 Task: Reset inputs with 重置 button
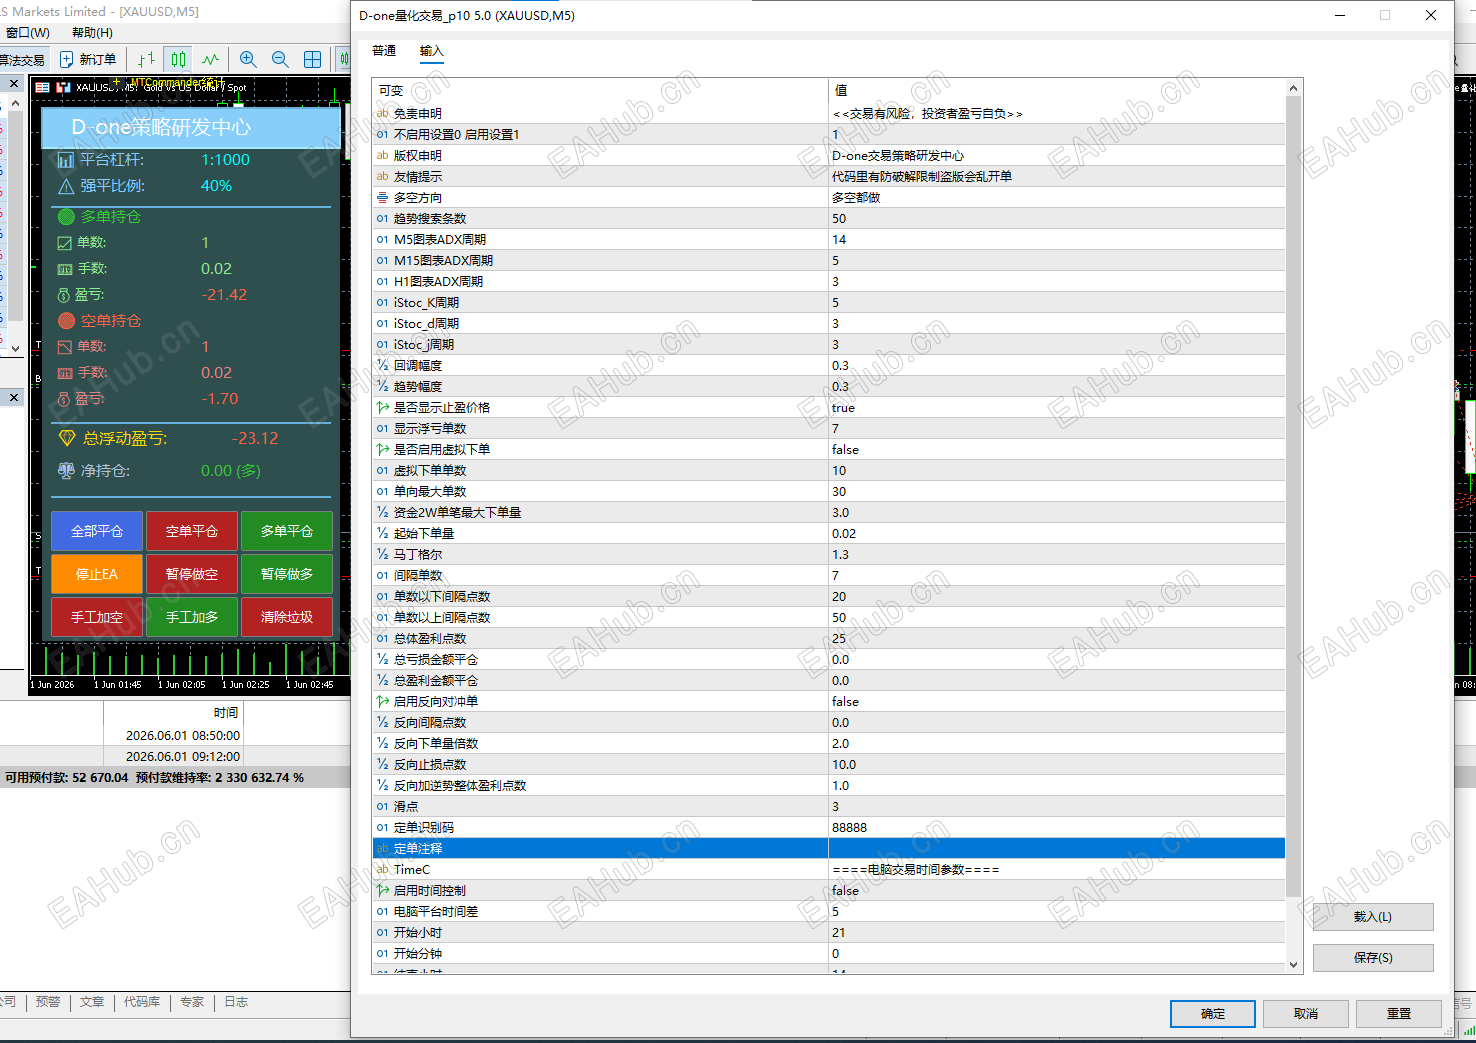pyautogui.click(x=1399, y=1014)
